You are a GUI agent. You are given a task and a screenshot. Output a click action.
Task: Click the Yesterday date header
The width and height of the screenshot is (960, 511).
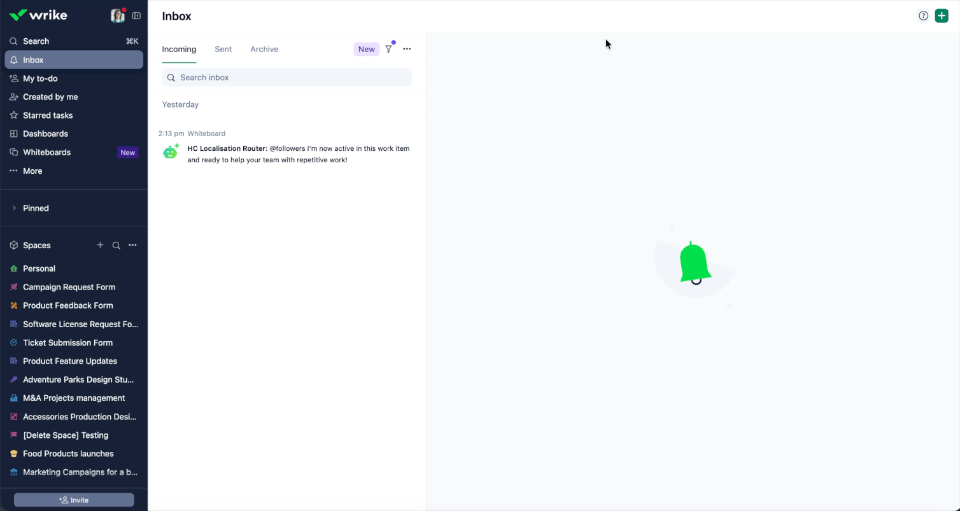[181, 105]
